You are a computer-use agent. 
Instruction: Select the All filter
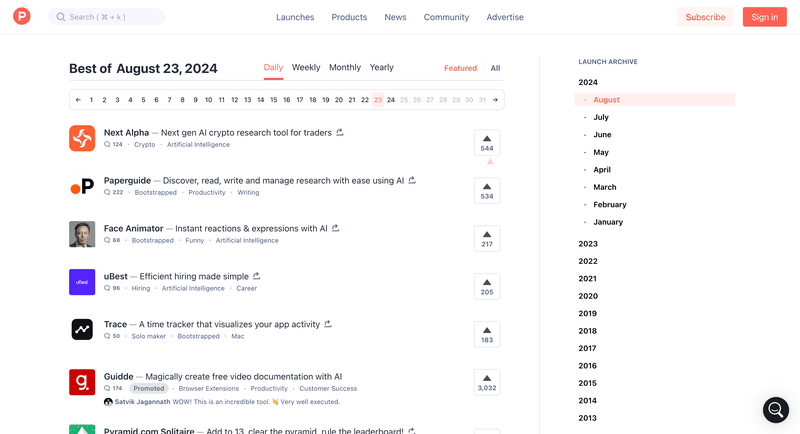(x=495, y=68)
